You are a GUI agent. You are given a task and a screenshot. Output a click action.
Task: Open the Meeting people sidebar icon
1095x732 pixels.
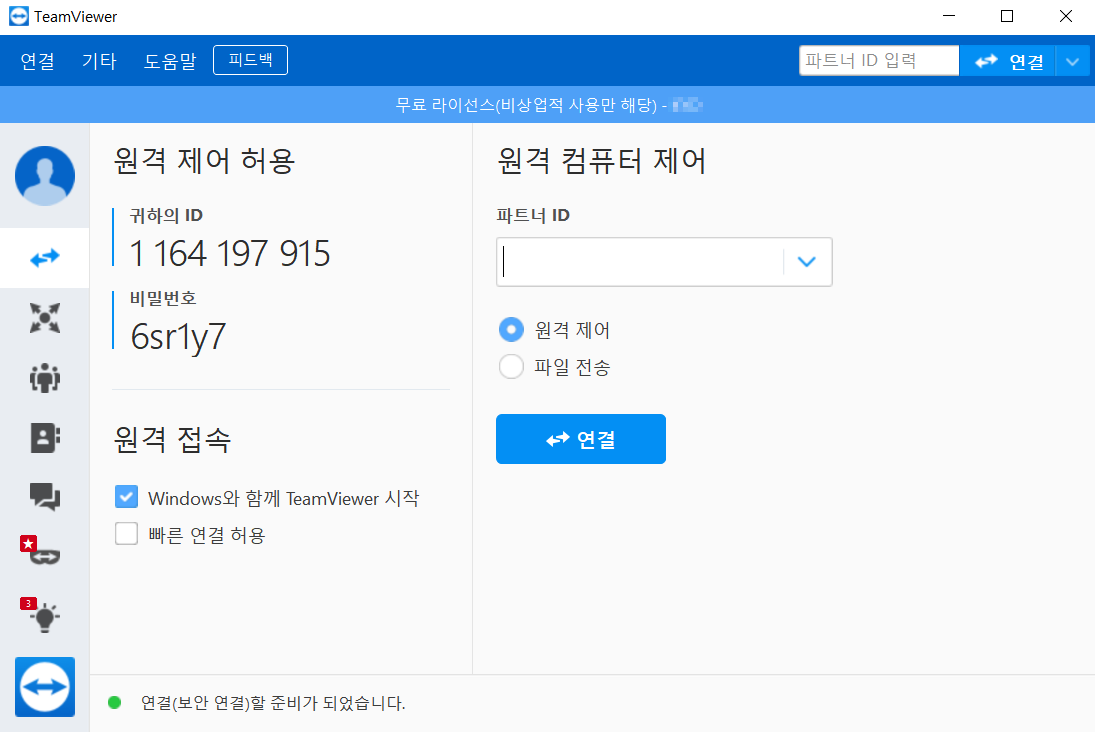[45, 378]
